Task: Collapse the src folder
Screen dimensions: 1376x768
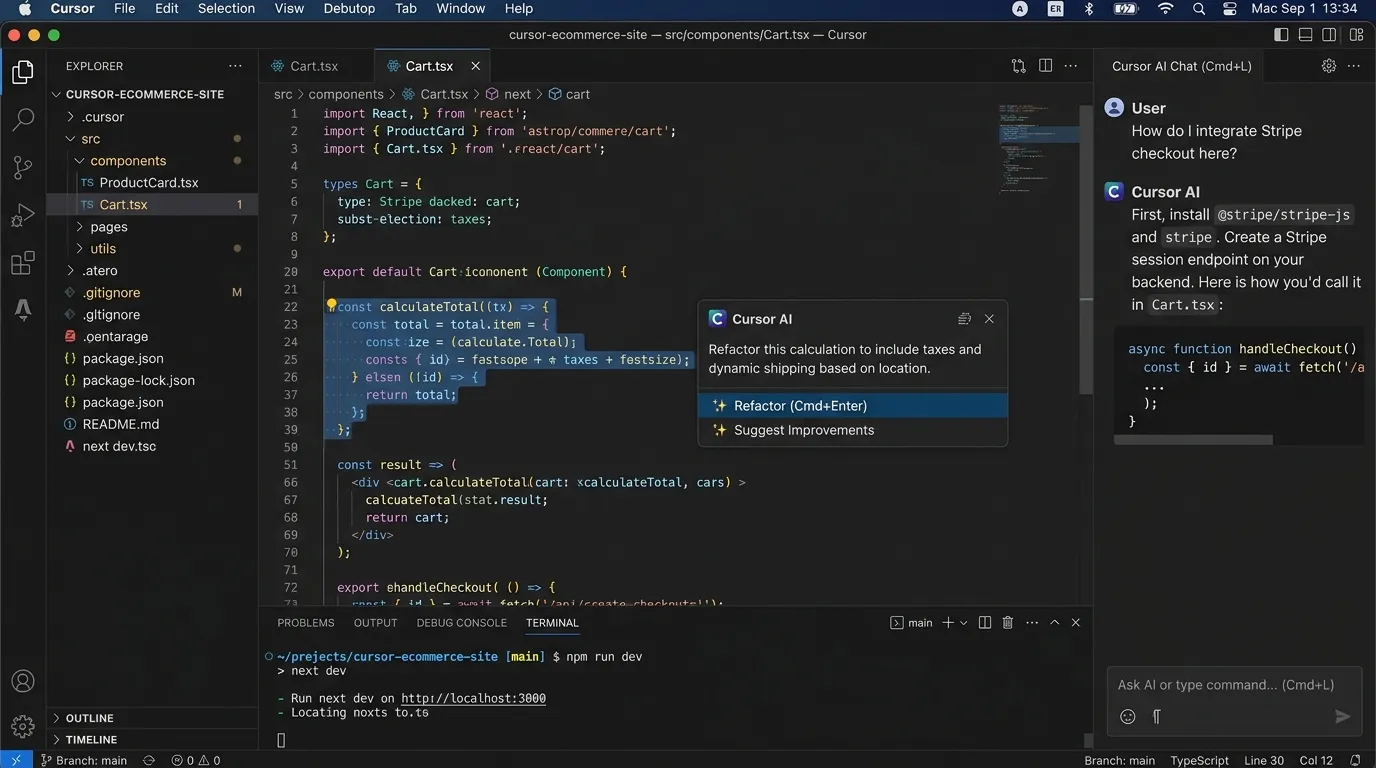Action: pos(70,138)
